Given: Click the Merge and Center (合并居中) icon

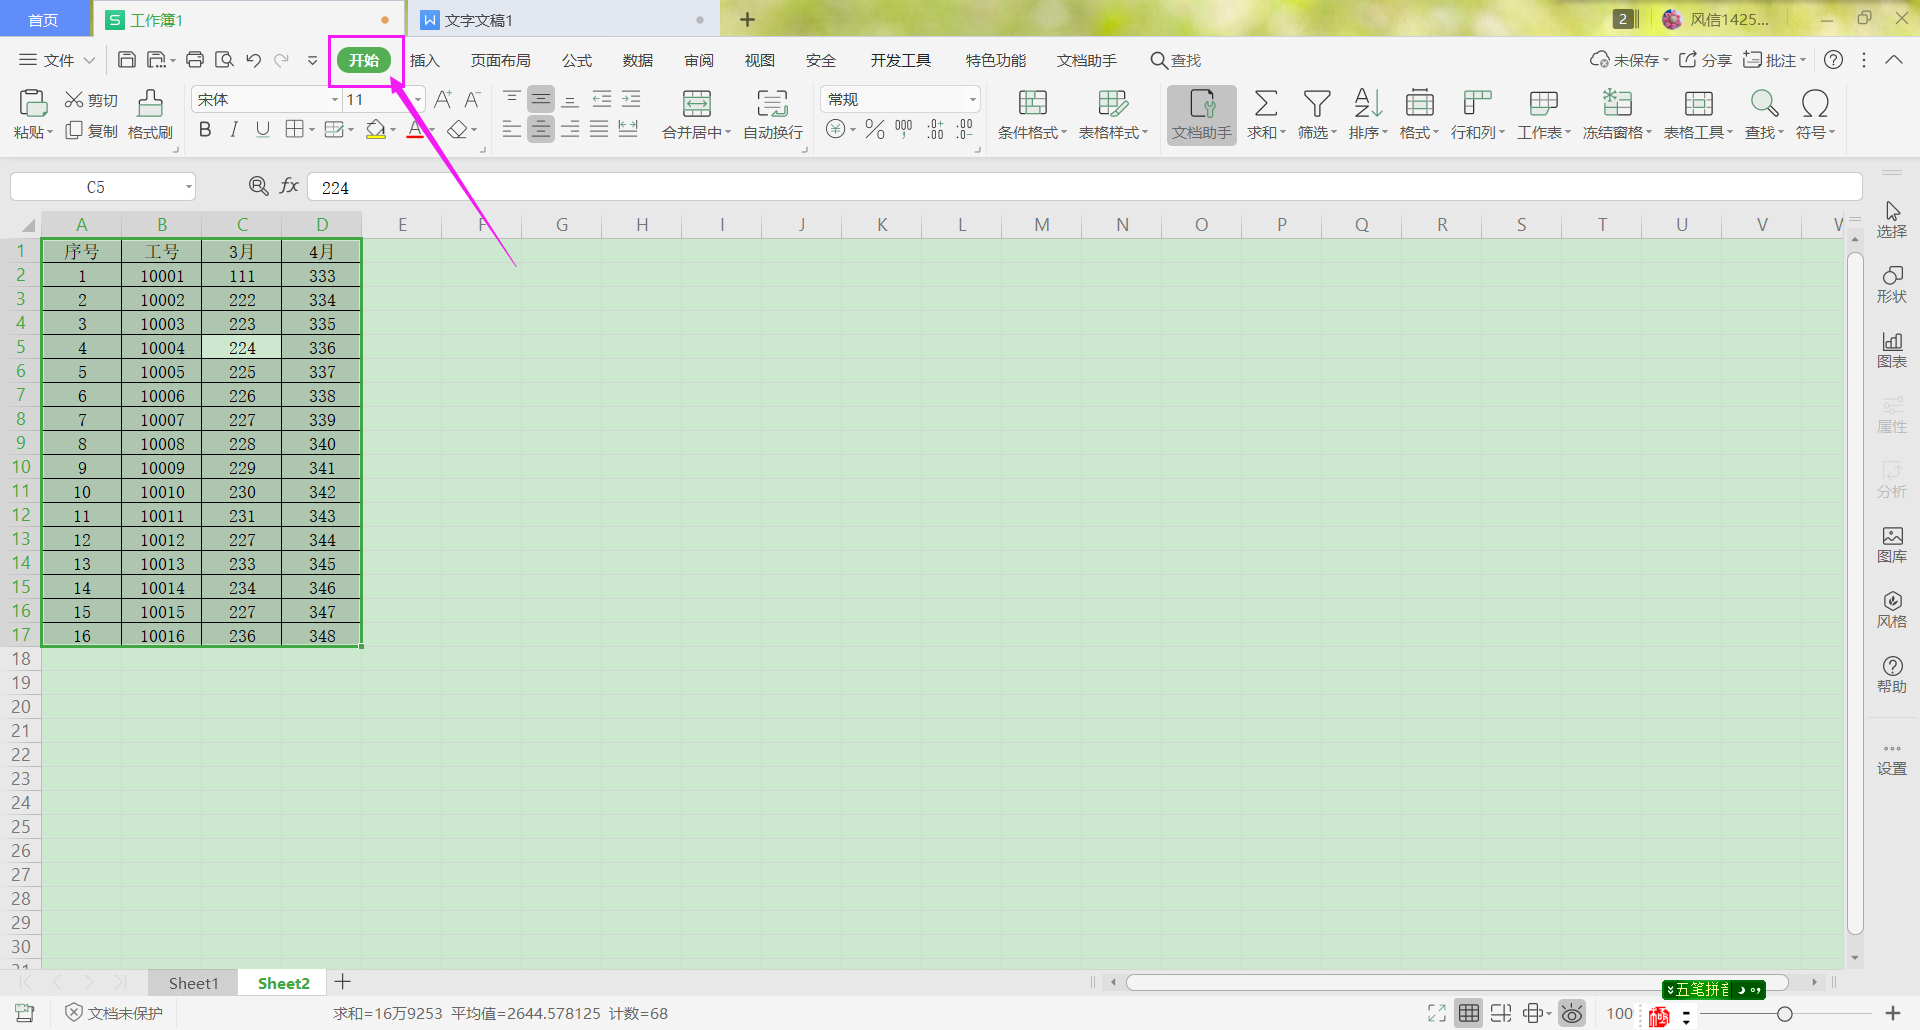Looking at the screenshot, I should click(696, 104).
